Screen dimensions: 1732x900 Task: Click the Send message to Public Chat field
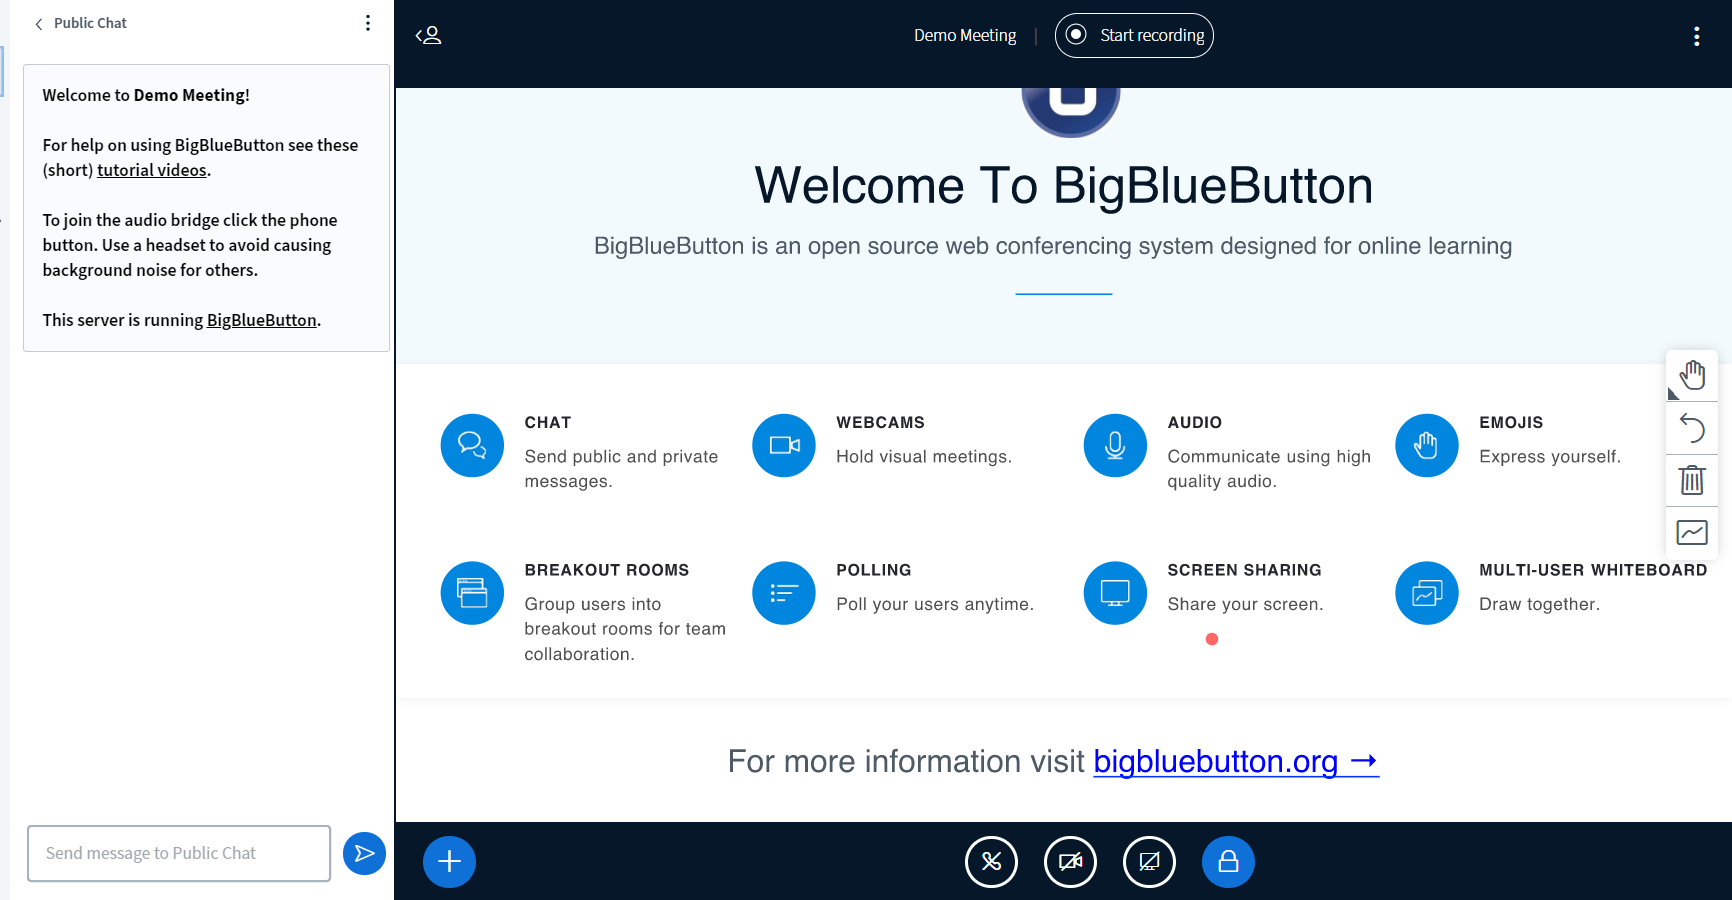pos(178,853)
